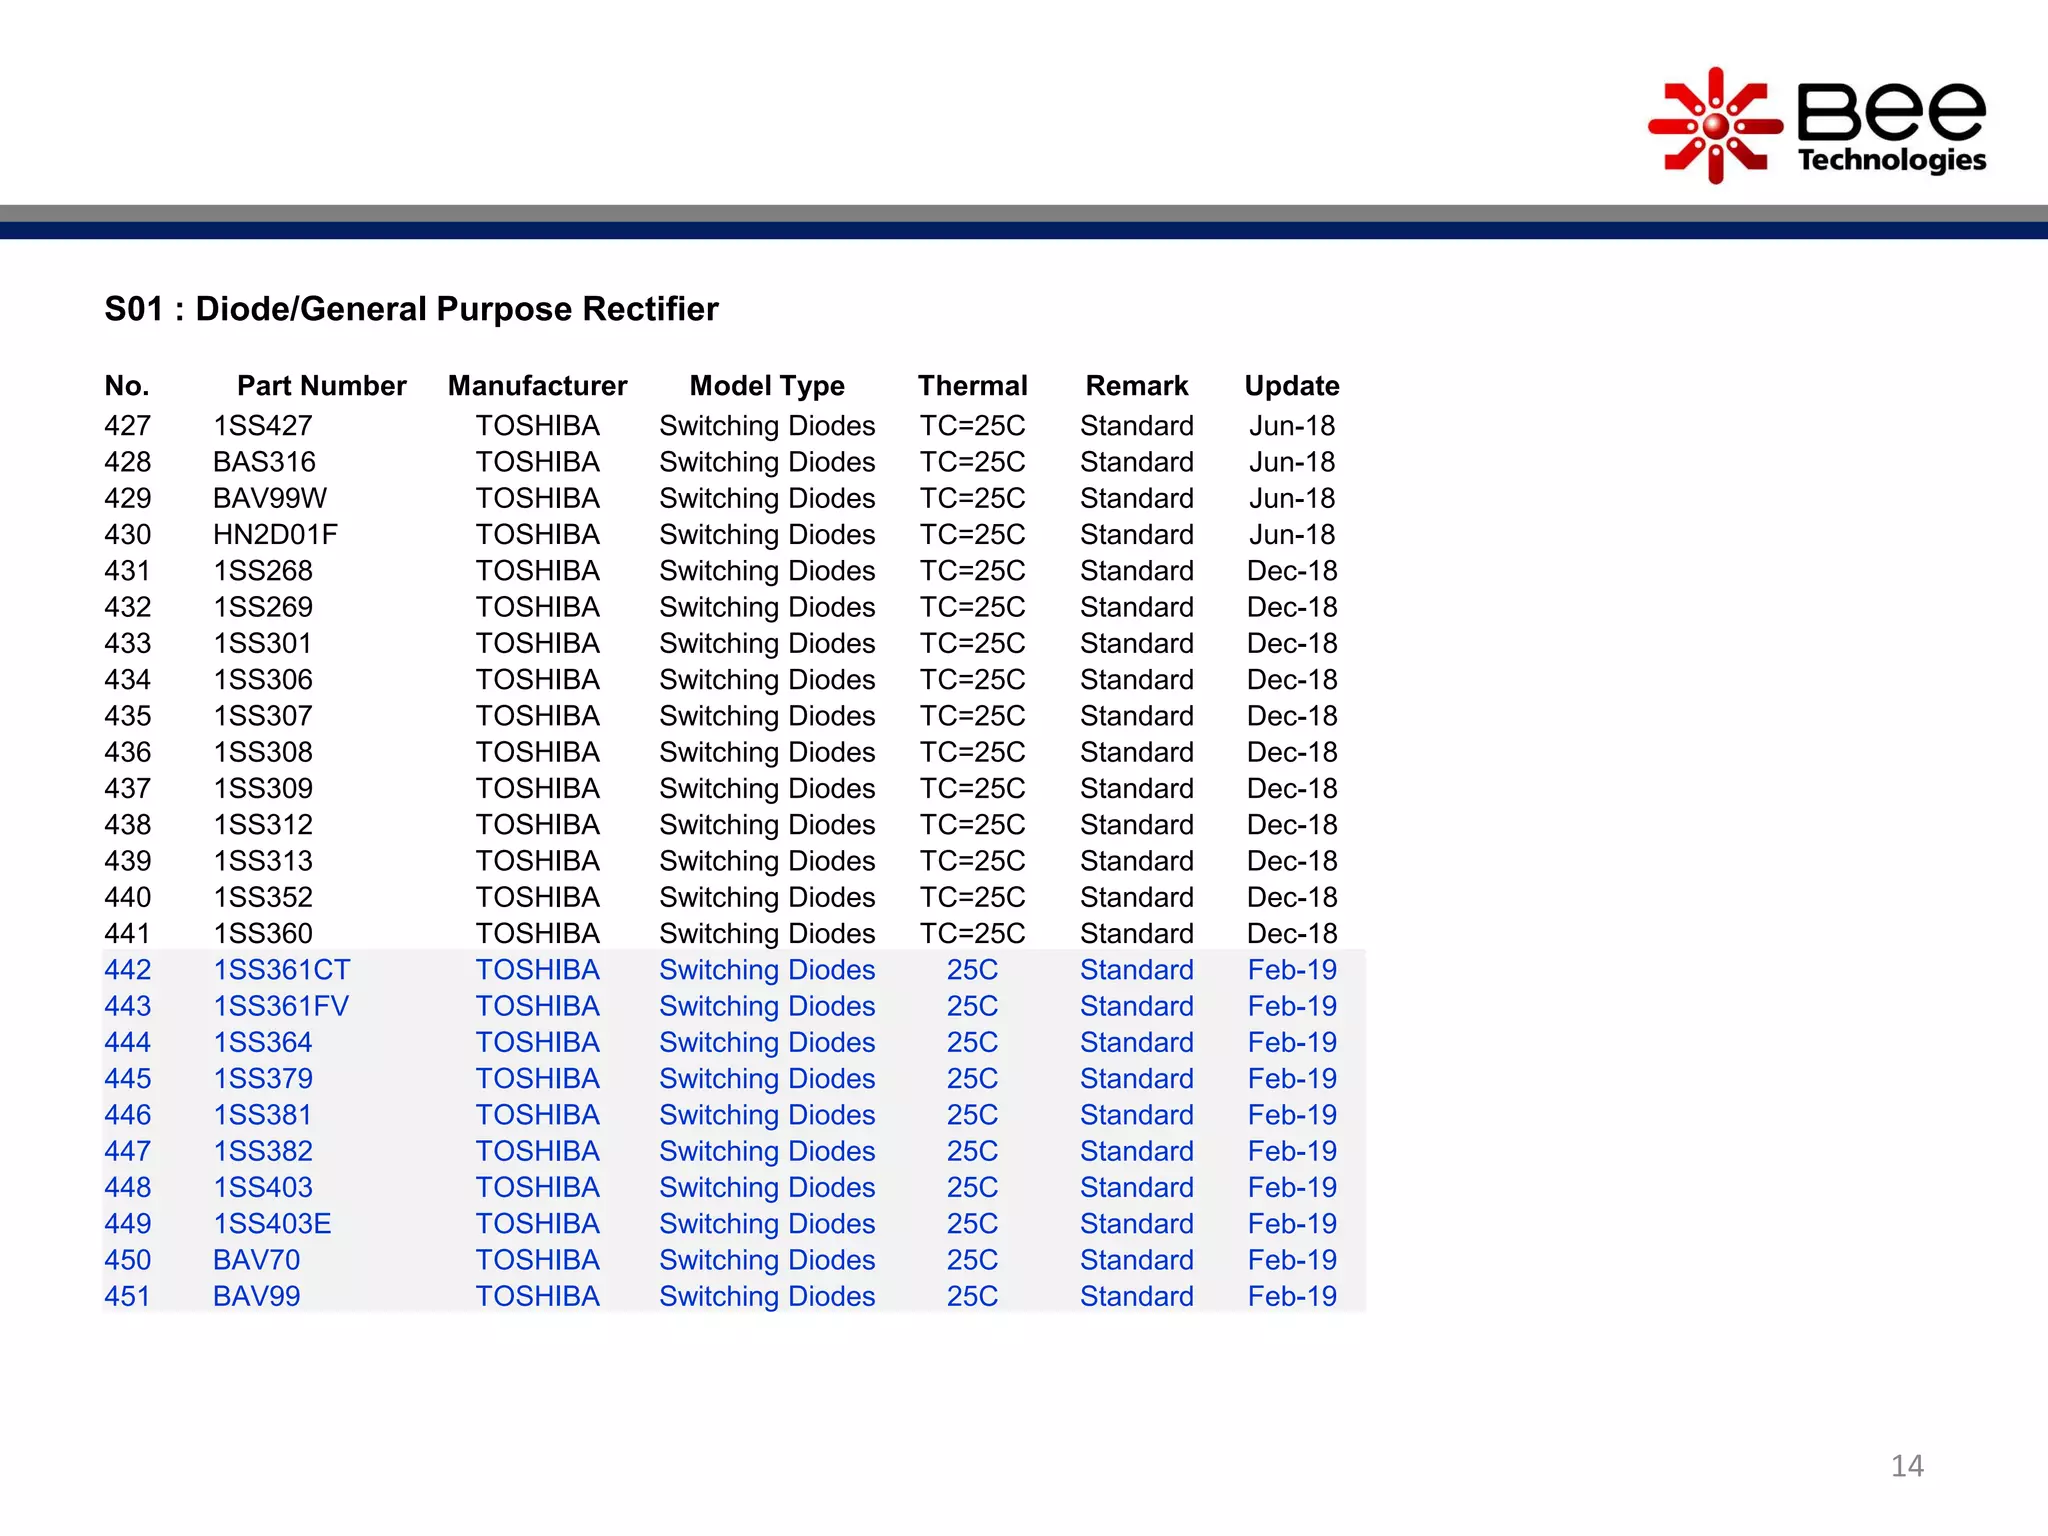Click blue part link 1SS361CT
Viewport: 2048px width, 1536px height.
(x=281, y=970)
